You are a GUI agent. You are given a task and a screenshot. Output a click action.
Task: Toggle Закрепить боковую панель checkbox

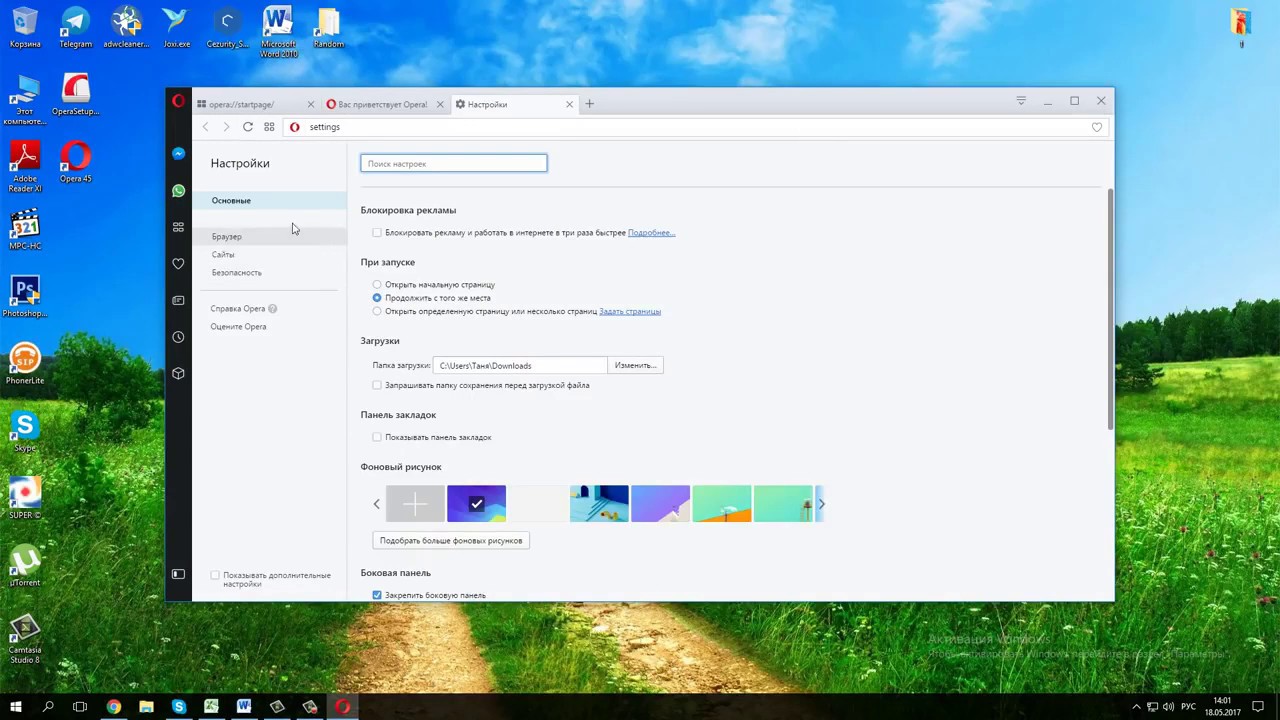click(x=377, y=595)
